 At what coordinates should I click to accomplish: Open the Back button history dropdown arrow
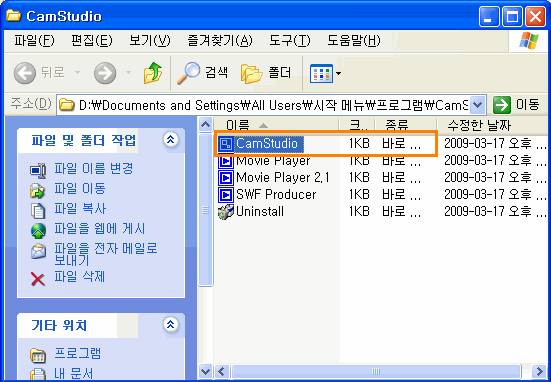tap(77, 73)
